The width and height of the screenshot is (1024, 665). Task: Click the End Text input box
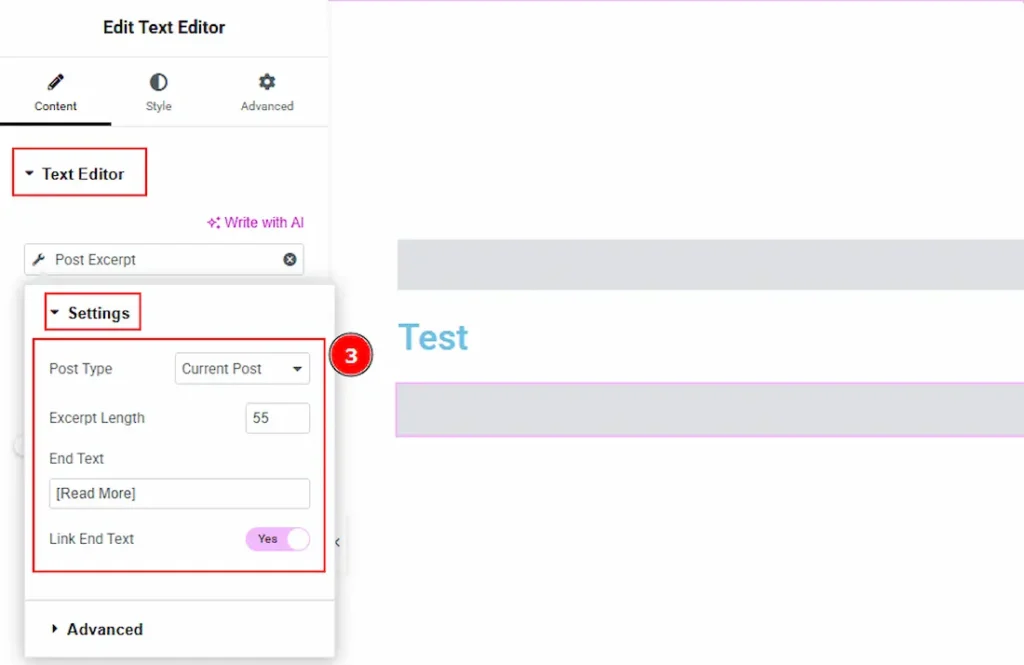(179, 494)
